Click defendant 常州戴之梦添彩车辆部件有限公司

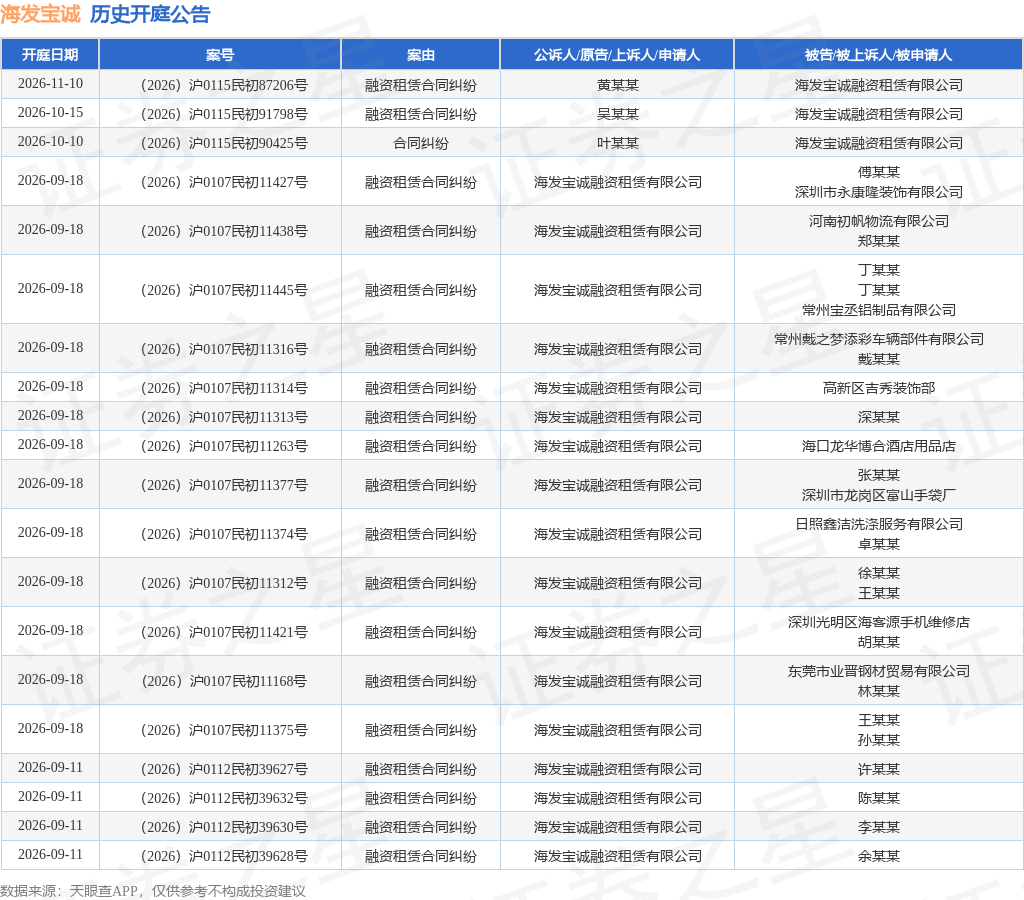point(878,339)
